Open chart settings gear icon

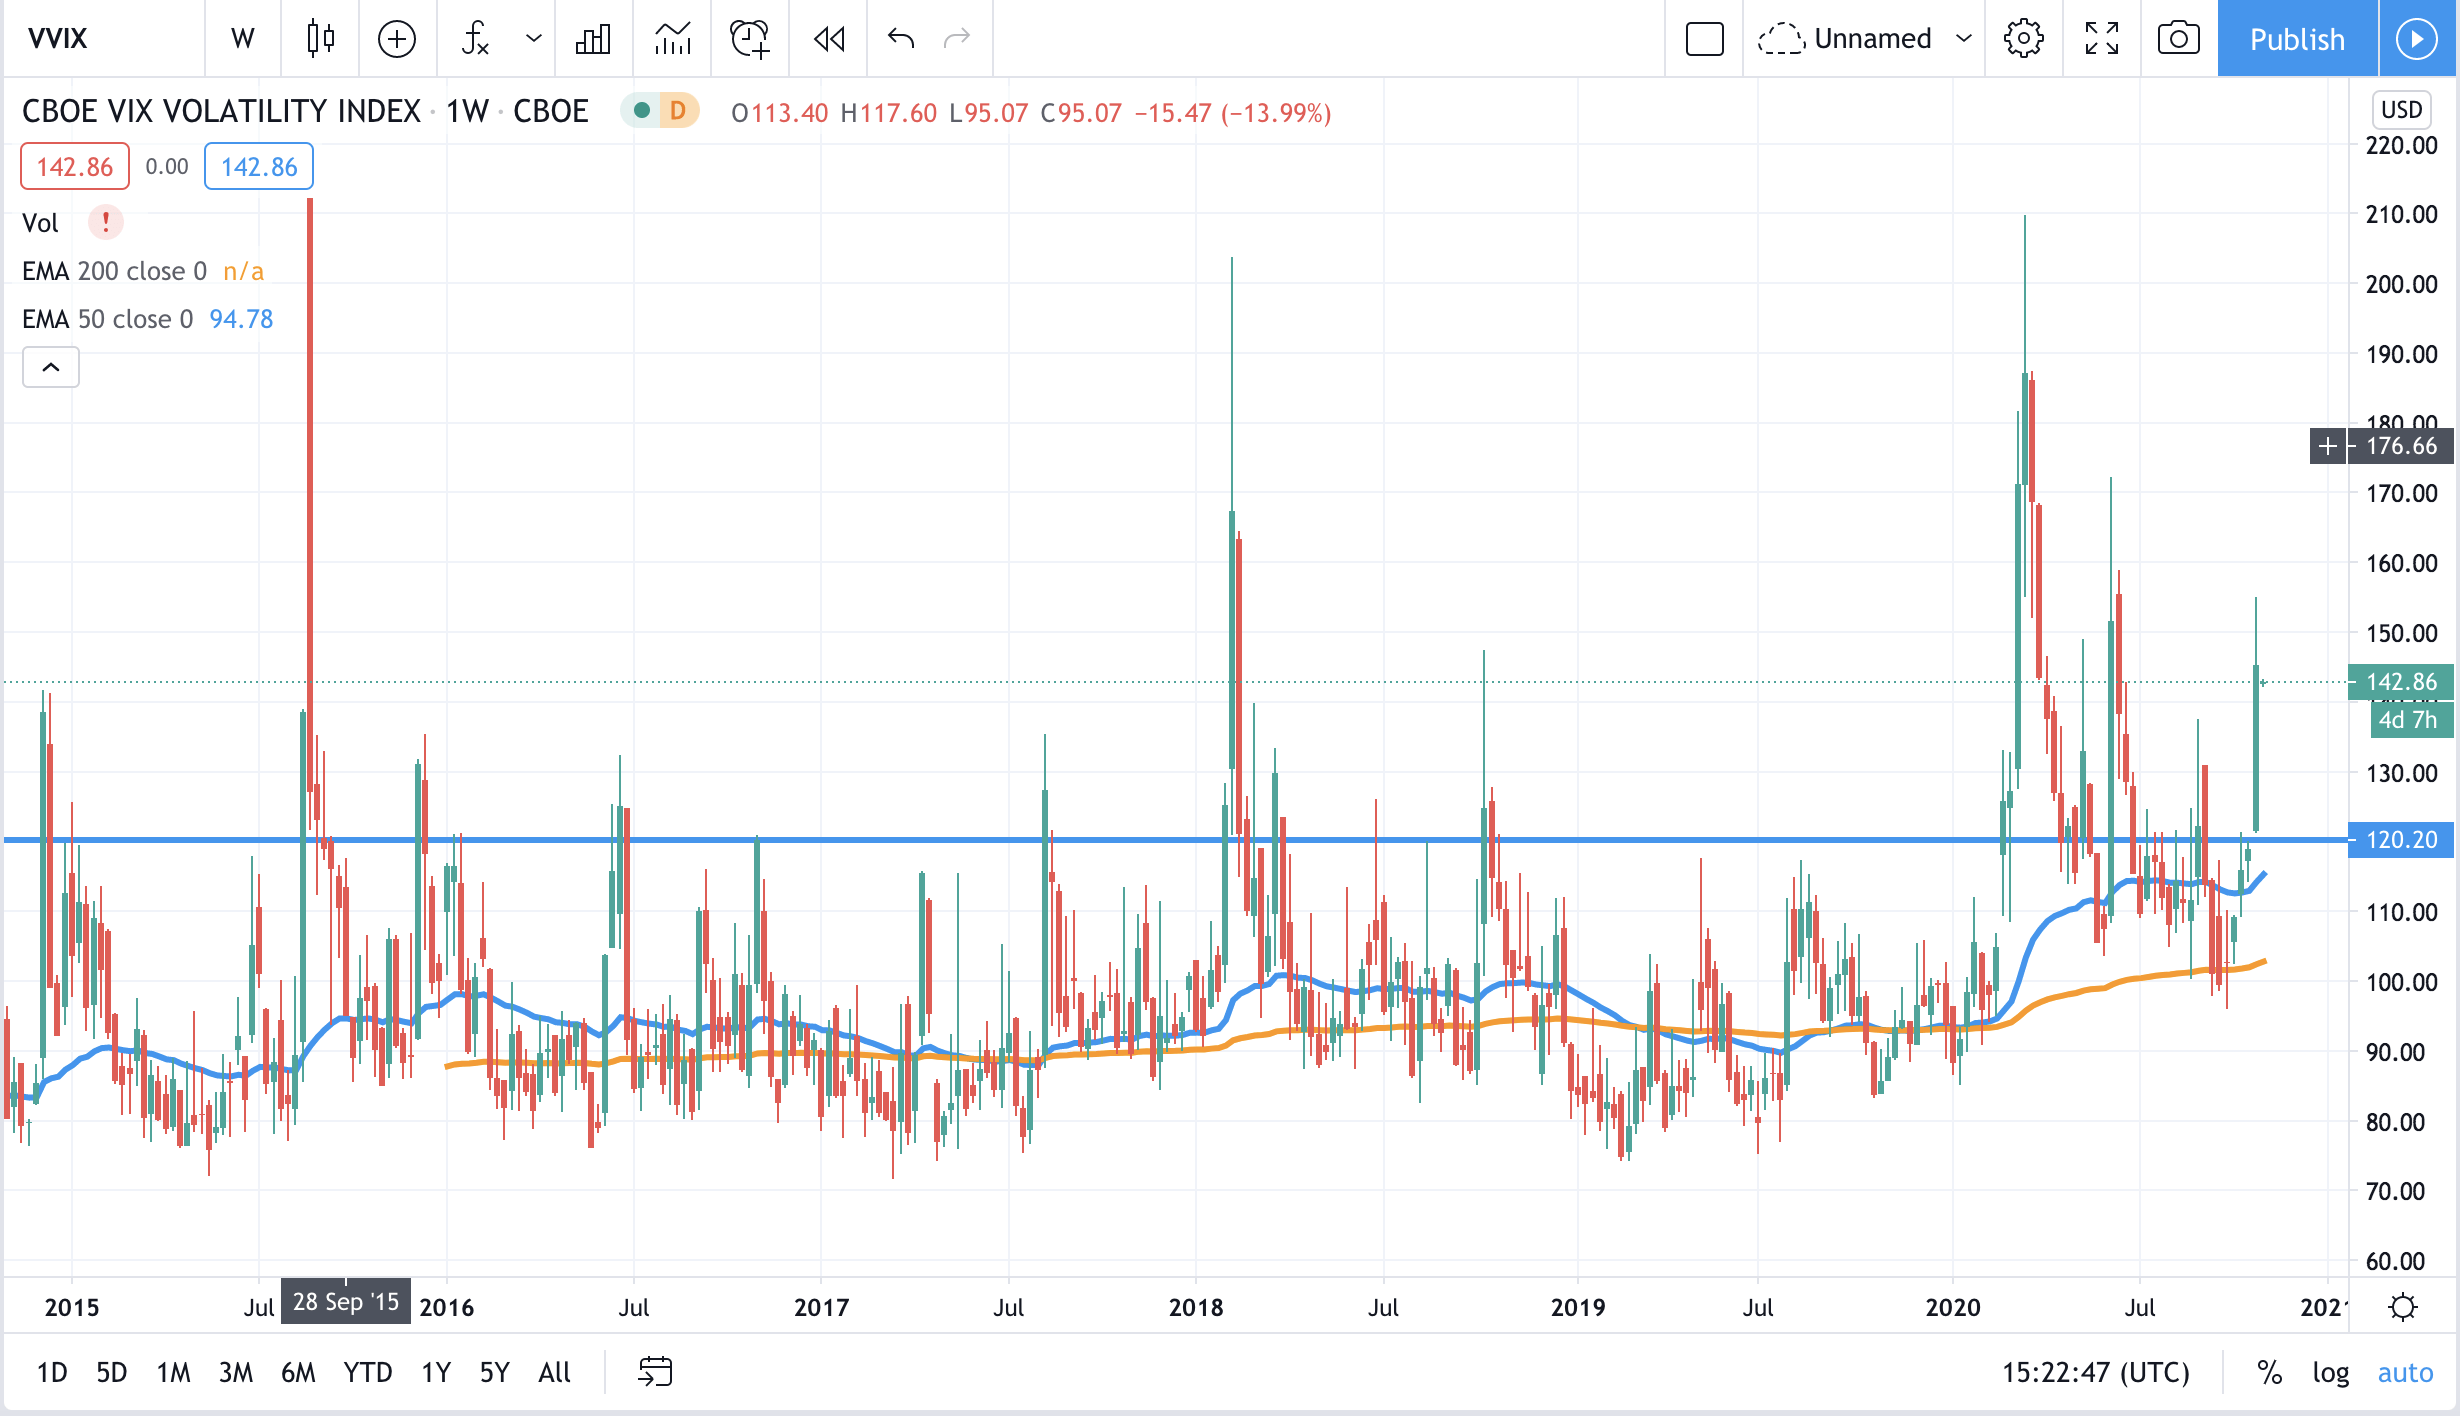coord(2023,38)
